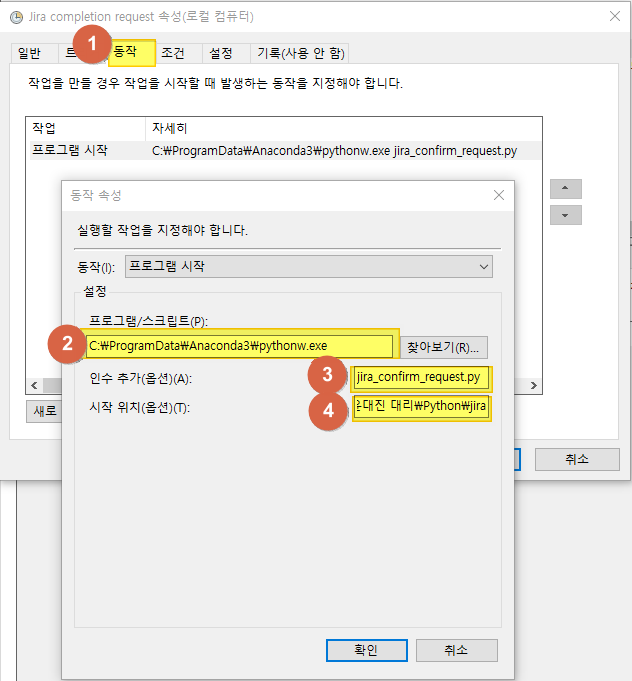The height and width of the screenshot is (681, 632).
Task: Click the 인수 추가 argument field
Action: tap(421, 377)
